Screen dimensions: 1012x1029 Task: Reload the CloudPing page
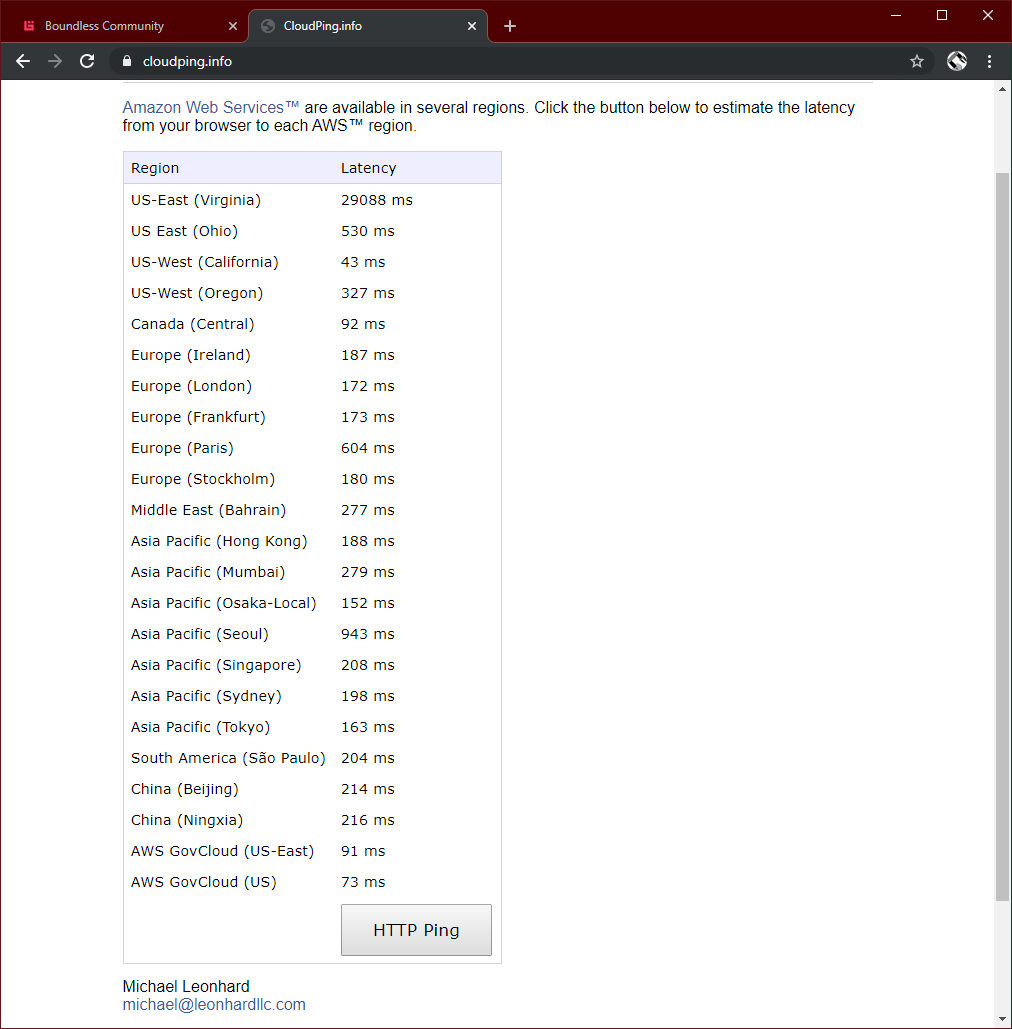coord(87,61)
